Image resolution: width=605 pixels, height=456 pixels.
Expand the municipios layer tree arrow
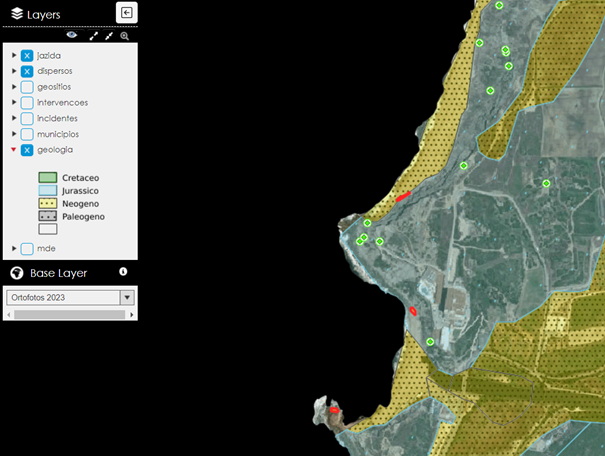pyautogui.click(x=14, y=134)
